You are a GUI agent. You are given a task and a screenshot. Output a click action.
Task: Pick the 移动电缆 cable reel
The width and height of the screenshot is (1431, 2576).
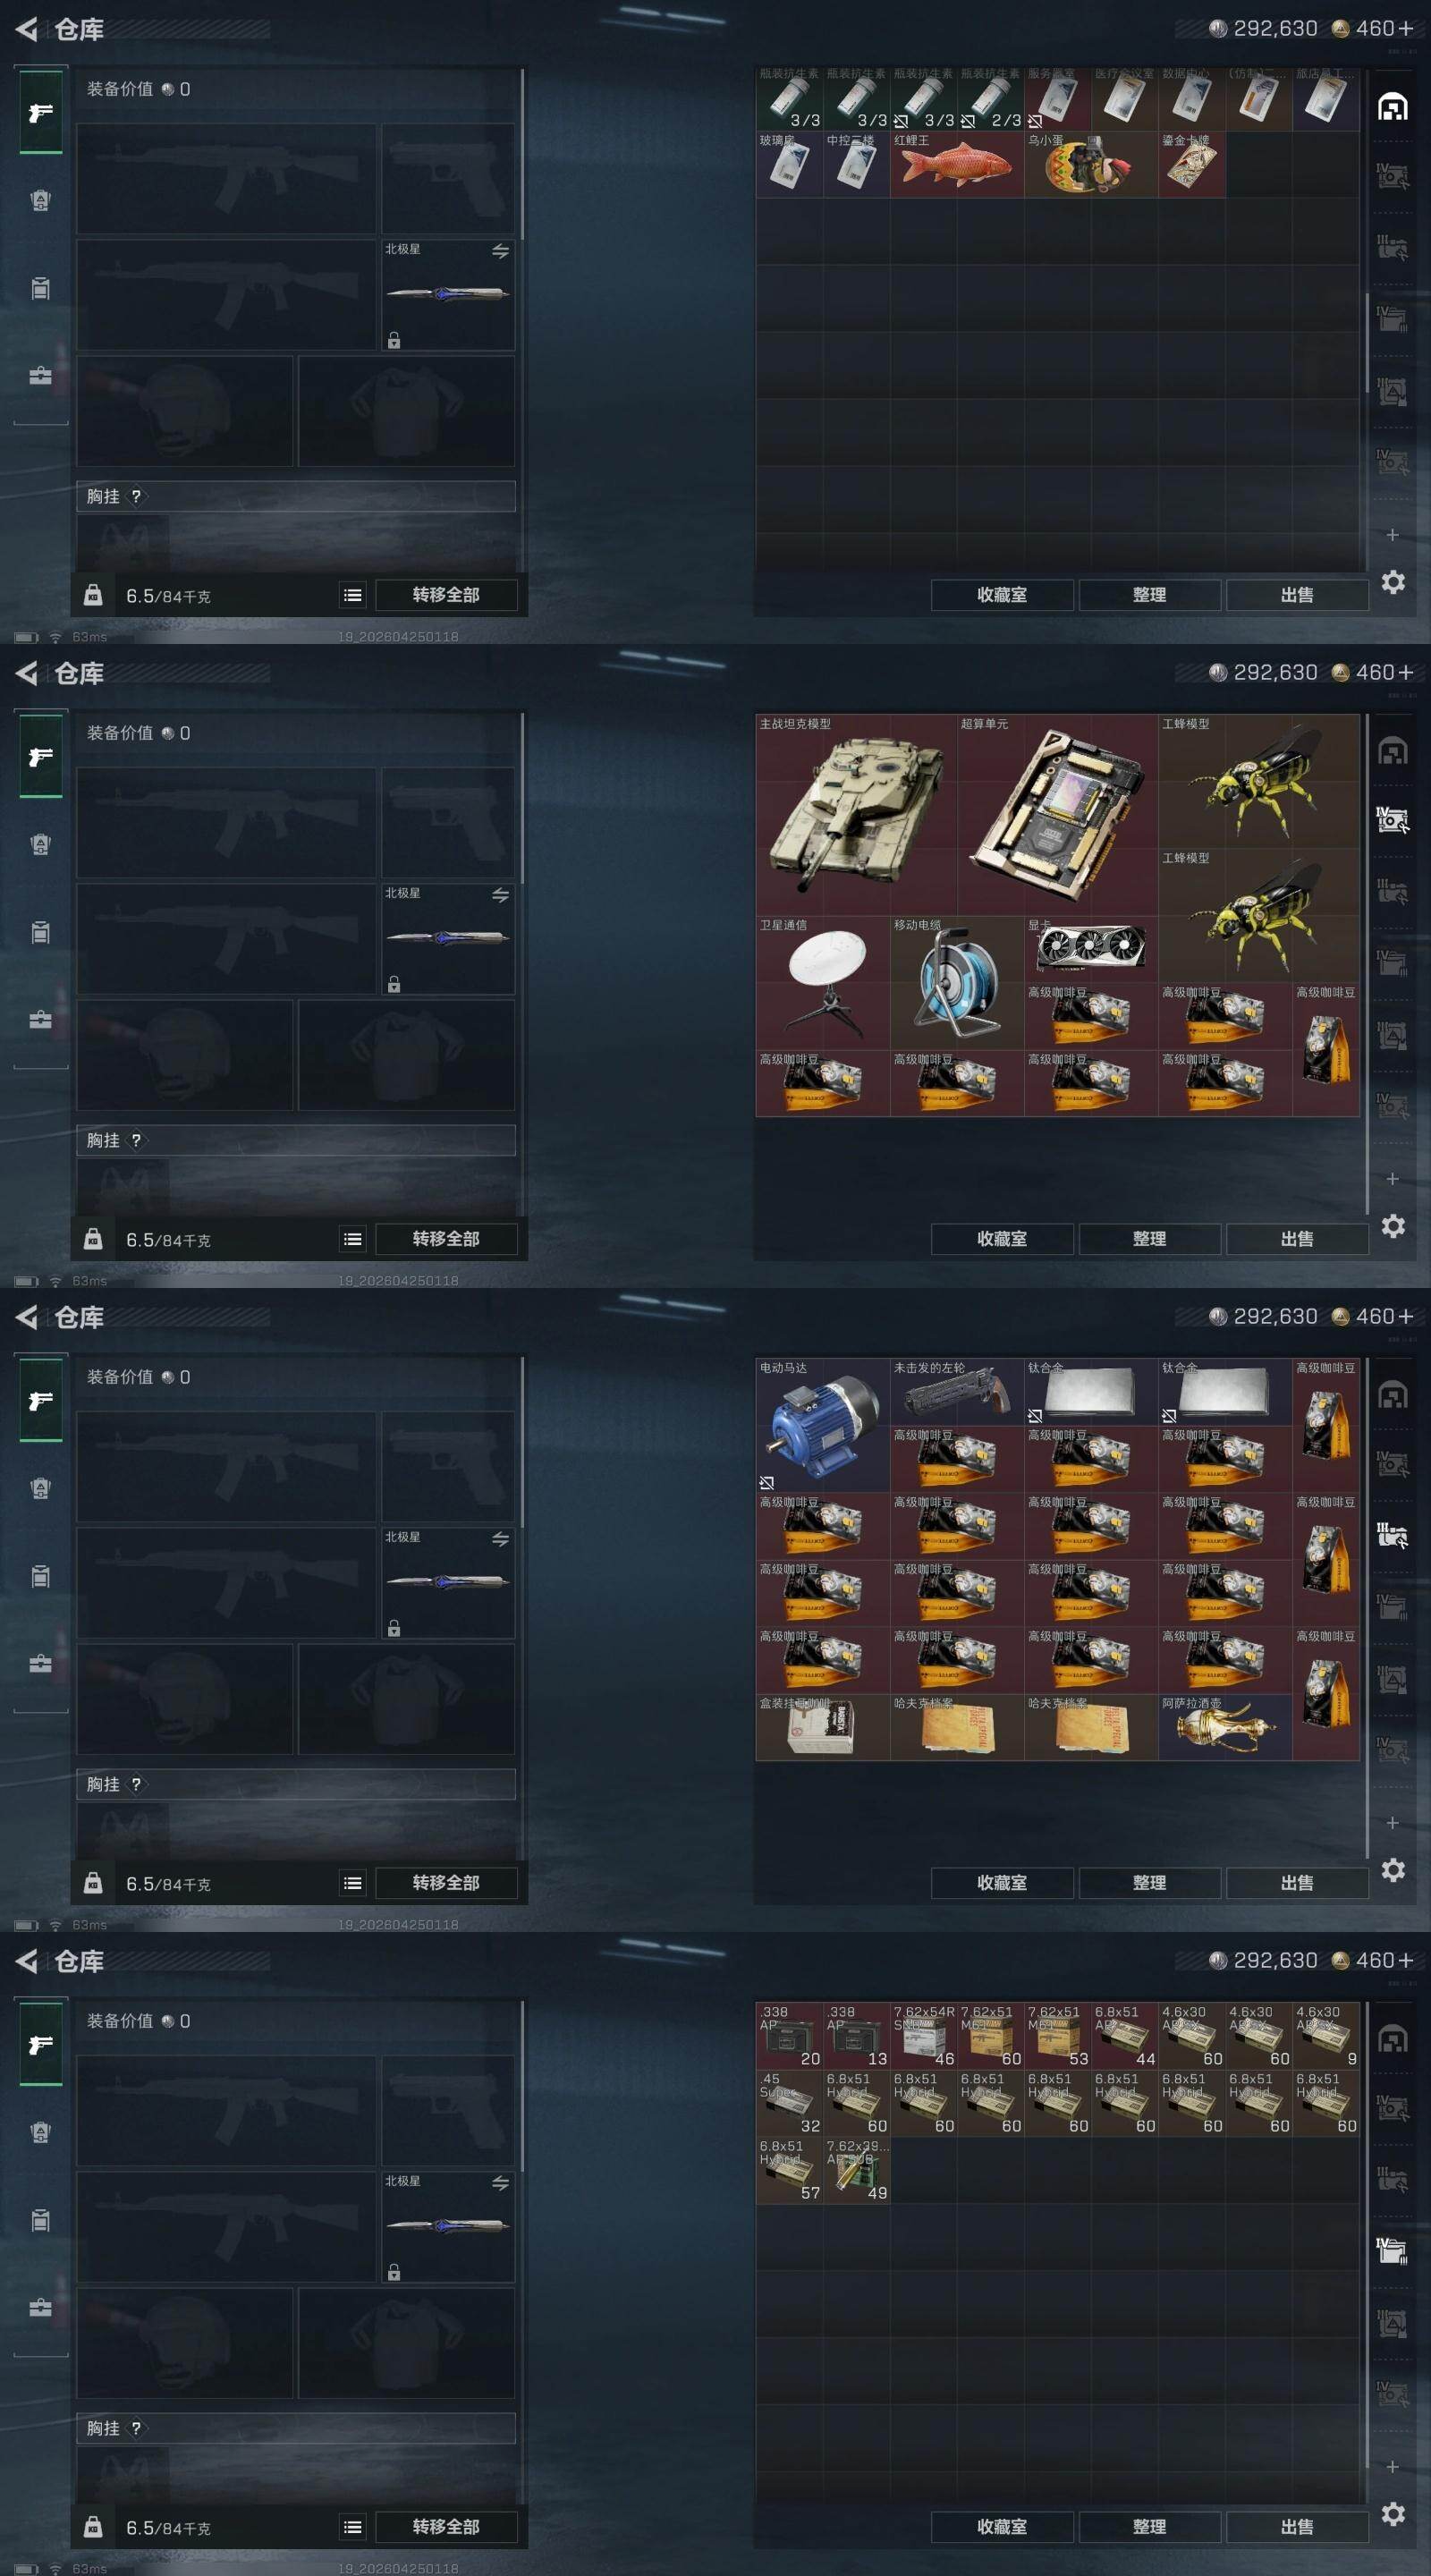click(x=957, y=983)
